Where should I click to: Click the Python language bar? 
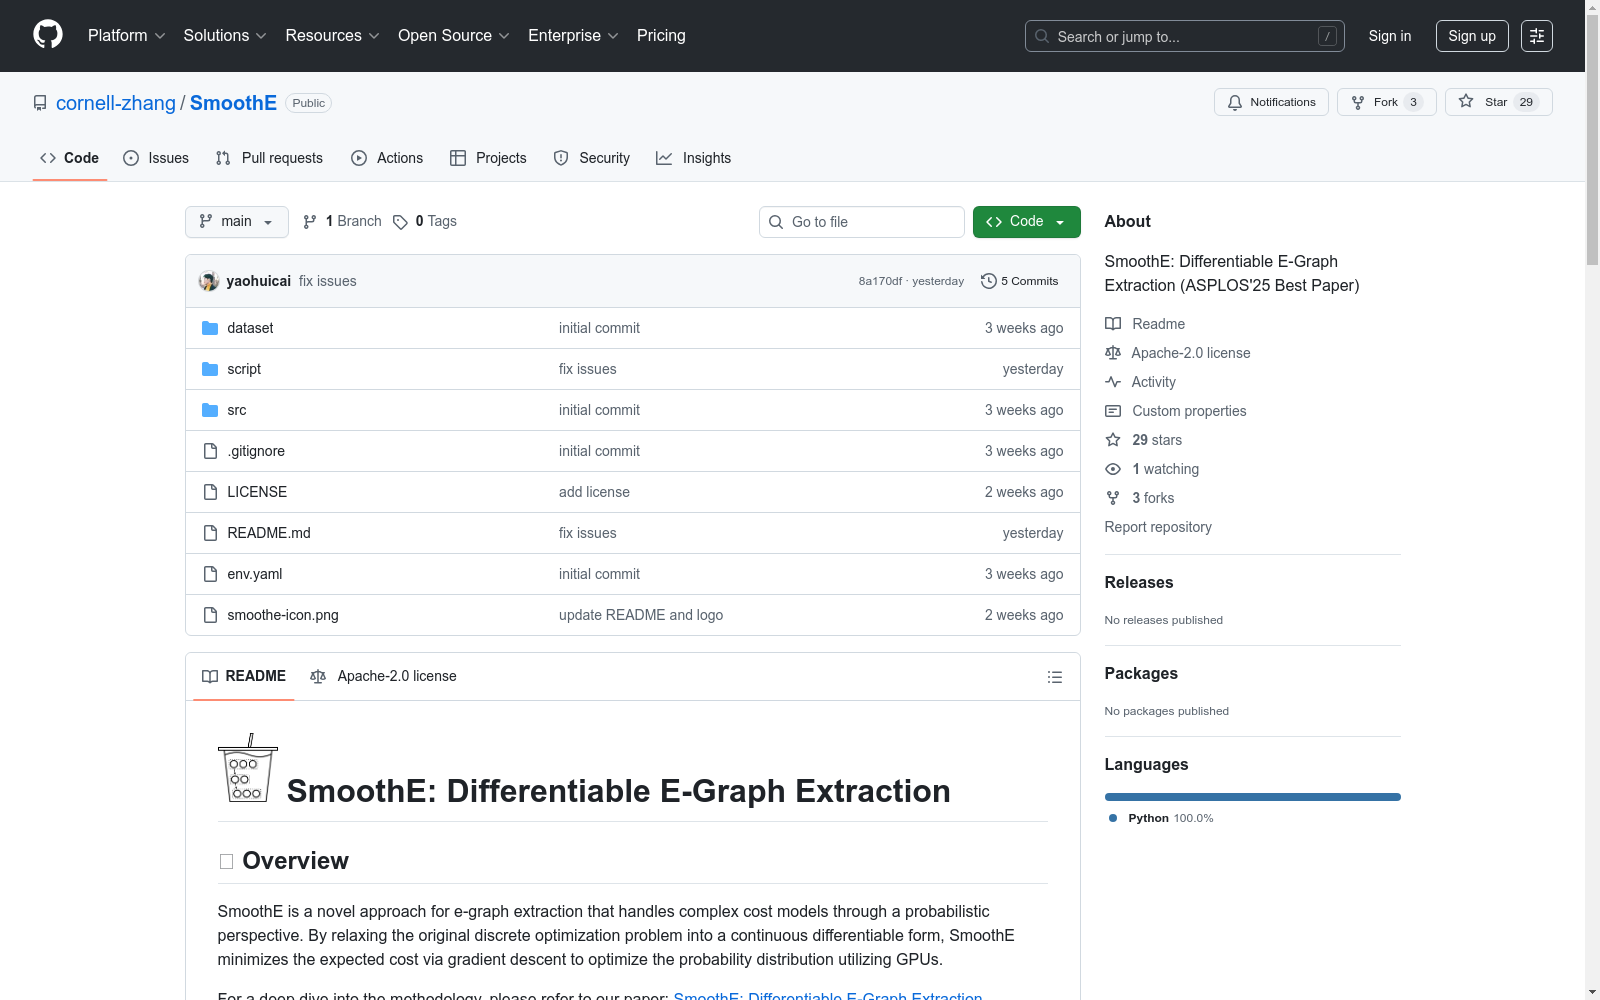click(x=1253, y=797)
